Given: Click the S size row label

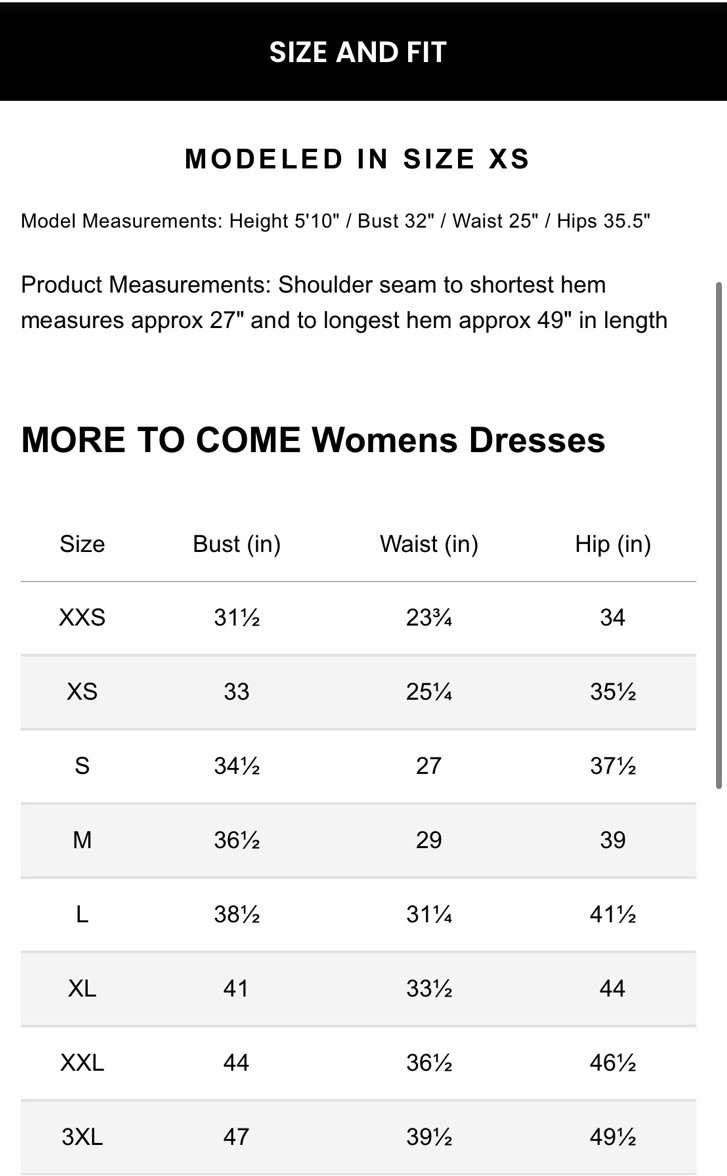Looking at the screenshot, I should pyautogui.click(x=82, y=766).
